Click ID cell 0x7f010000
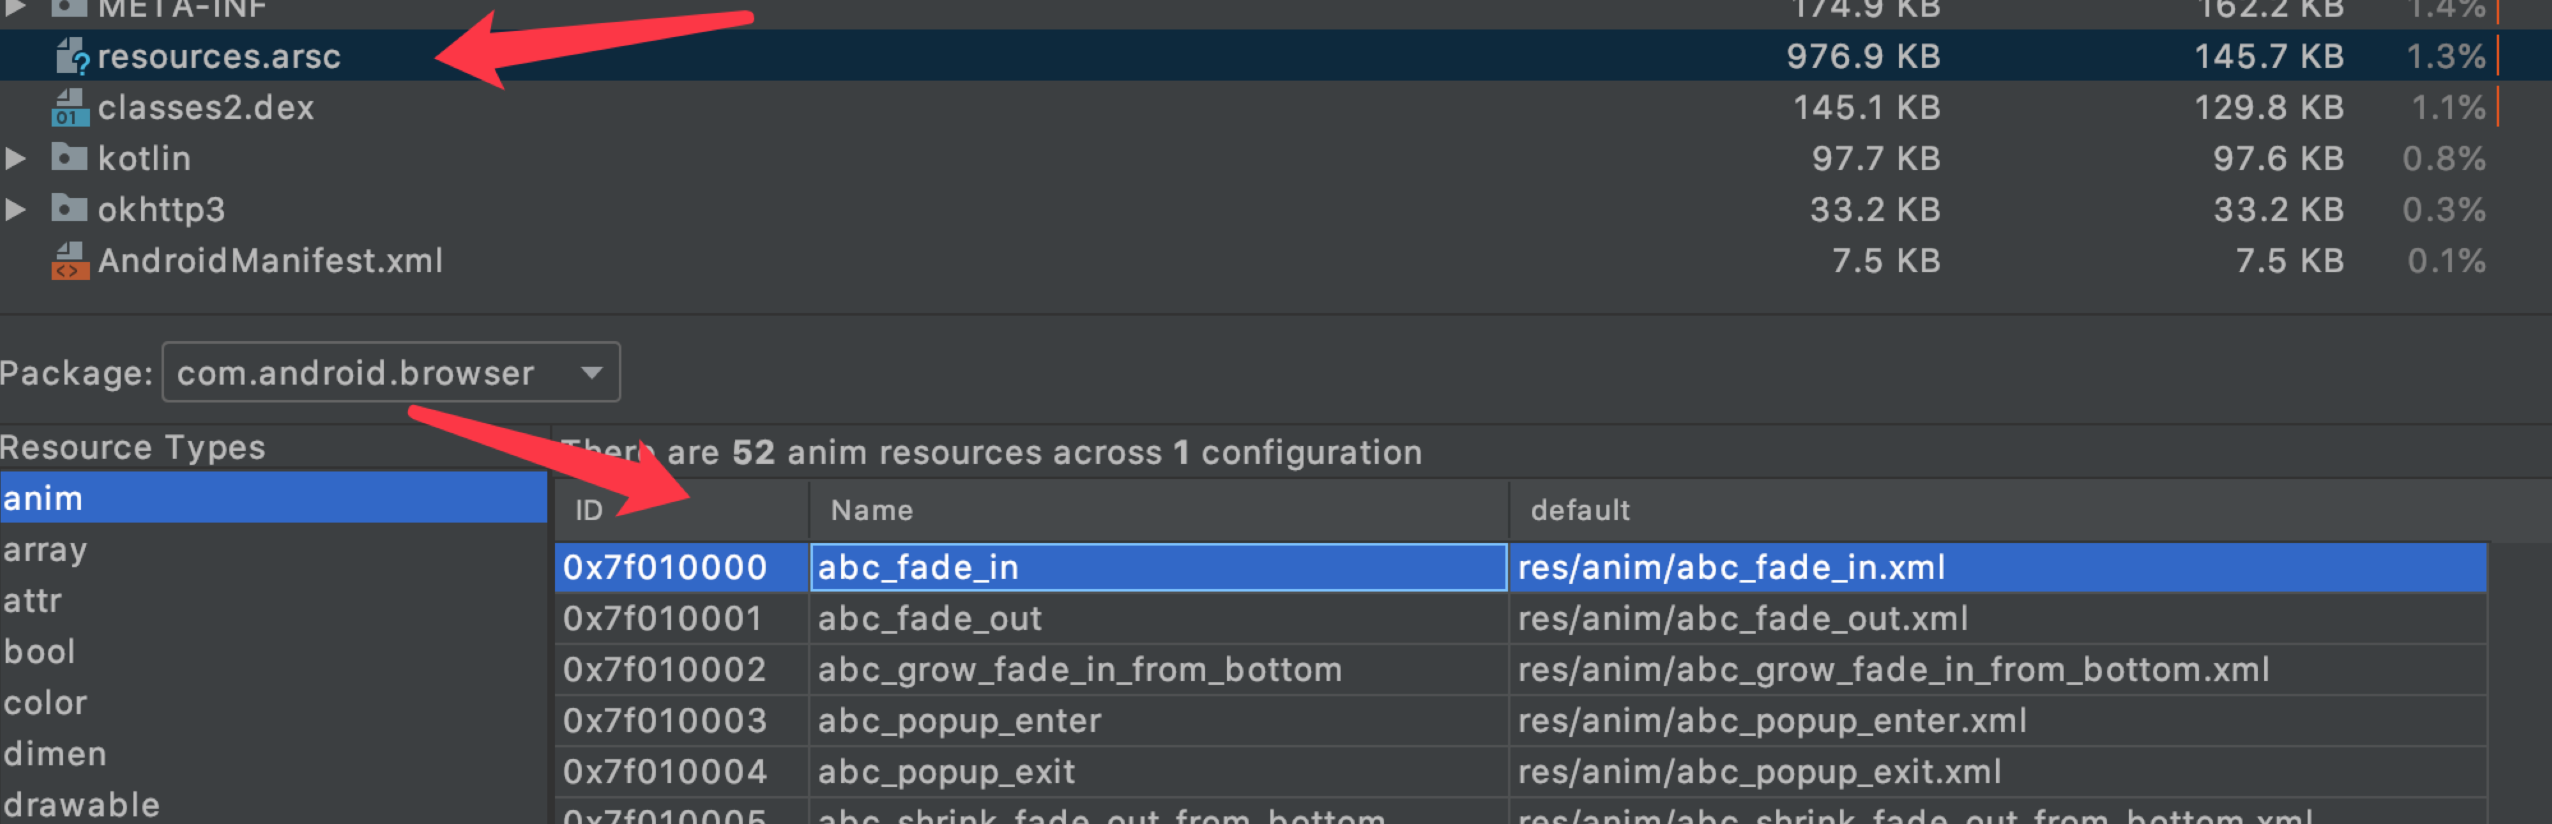Screen dimensions: 2552x824 pyautogui.click(x=681, y=567)
